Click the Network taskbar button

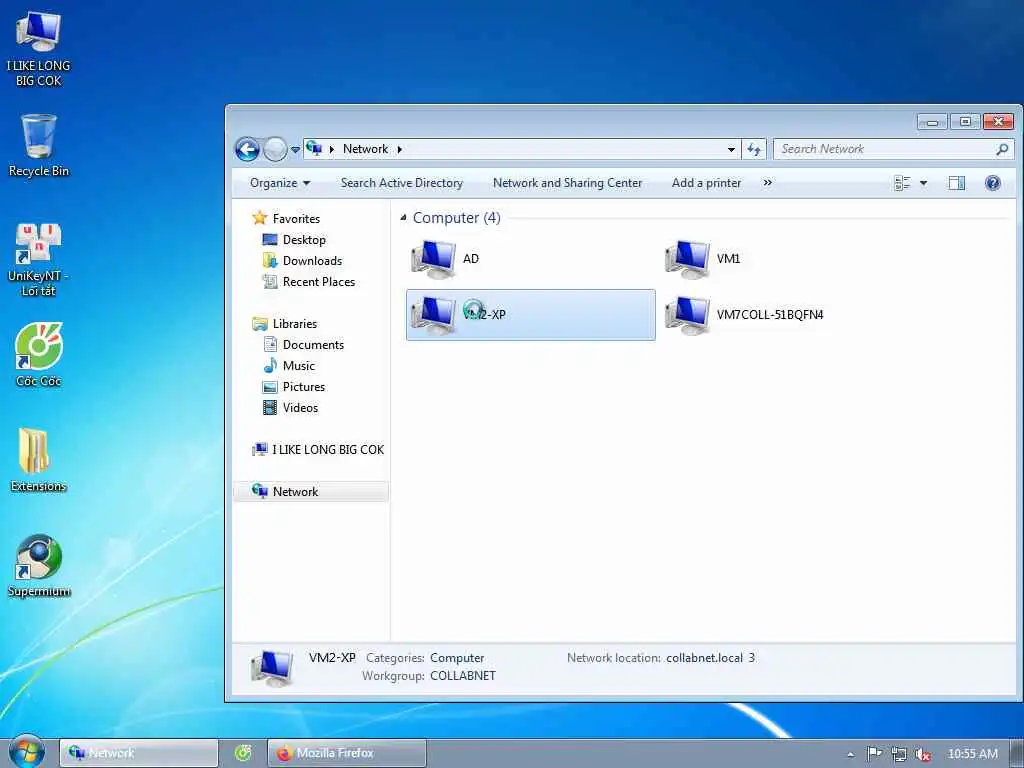(138, 754)
